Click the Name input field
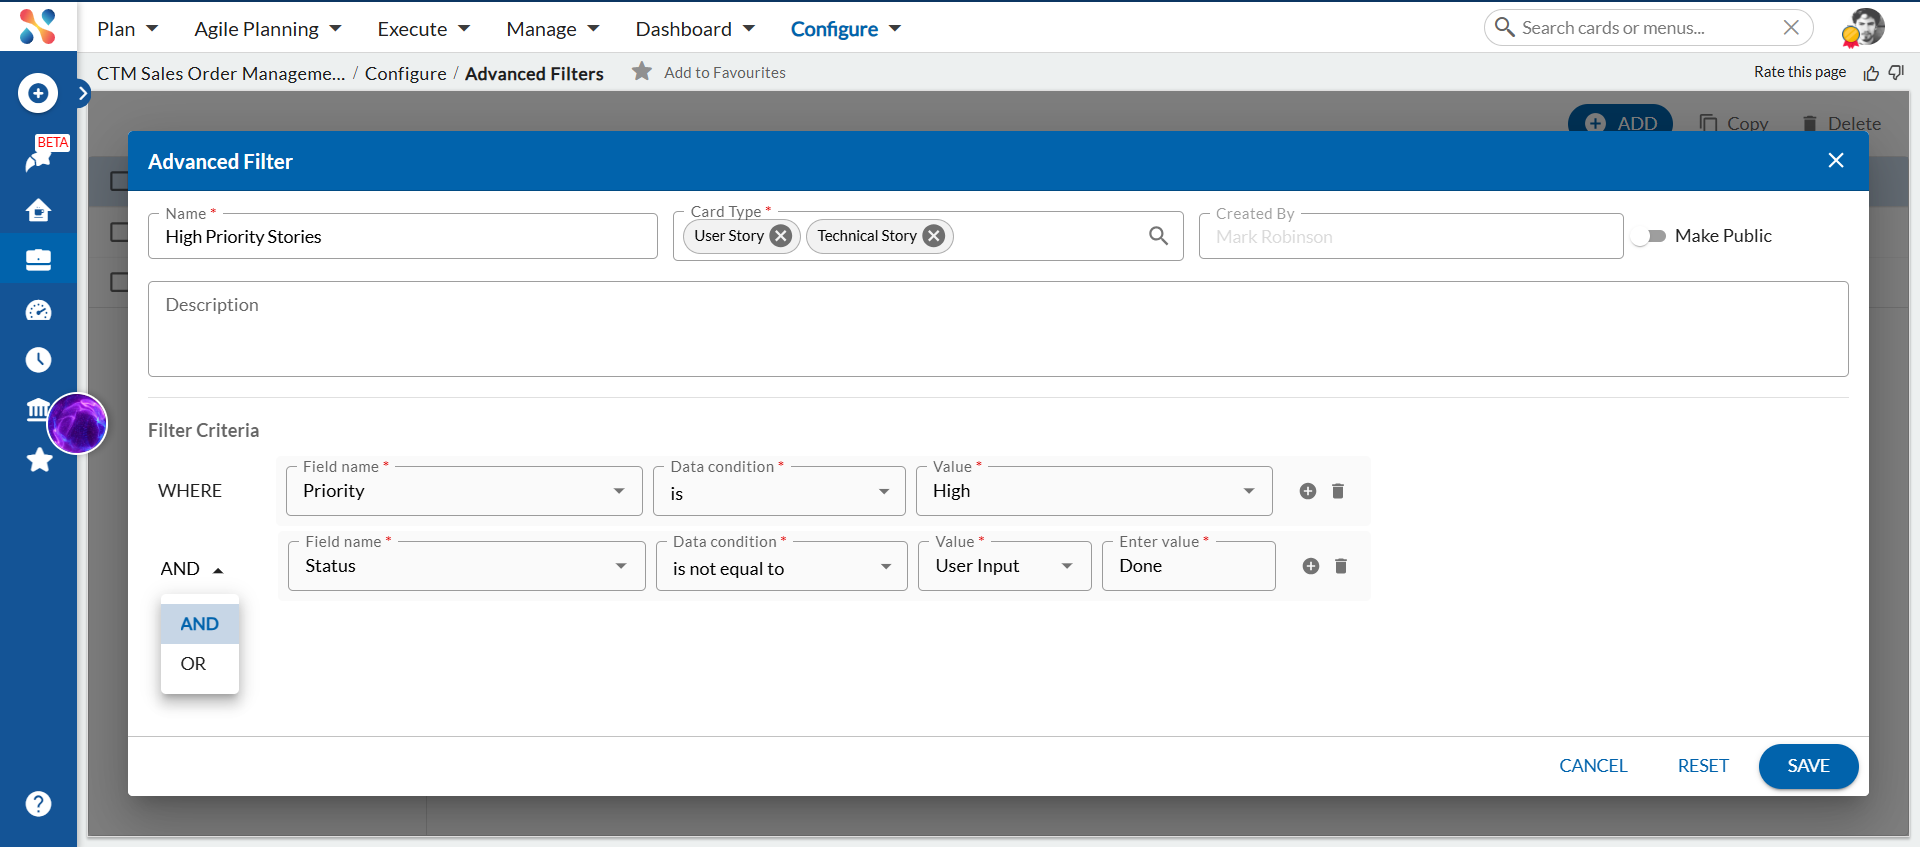 tap(403, 236)
